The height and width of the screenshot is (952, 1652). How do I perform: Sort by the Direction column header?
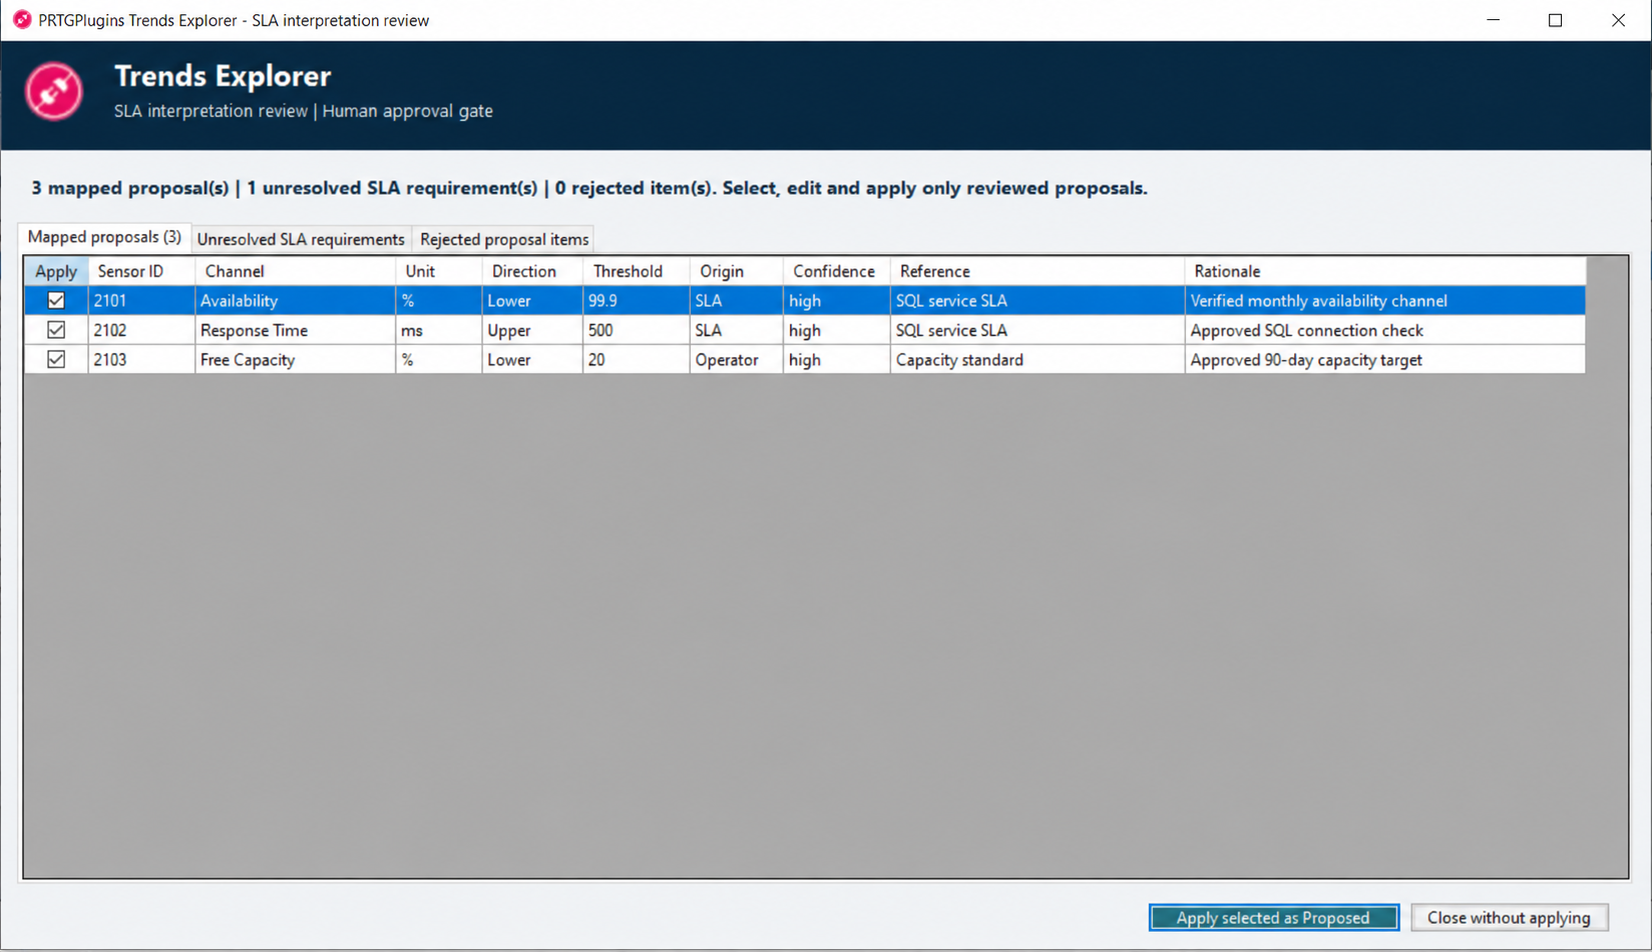(x=532, y=271)
